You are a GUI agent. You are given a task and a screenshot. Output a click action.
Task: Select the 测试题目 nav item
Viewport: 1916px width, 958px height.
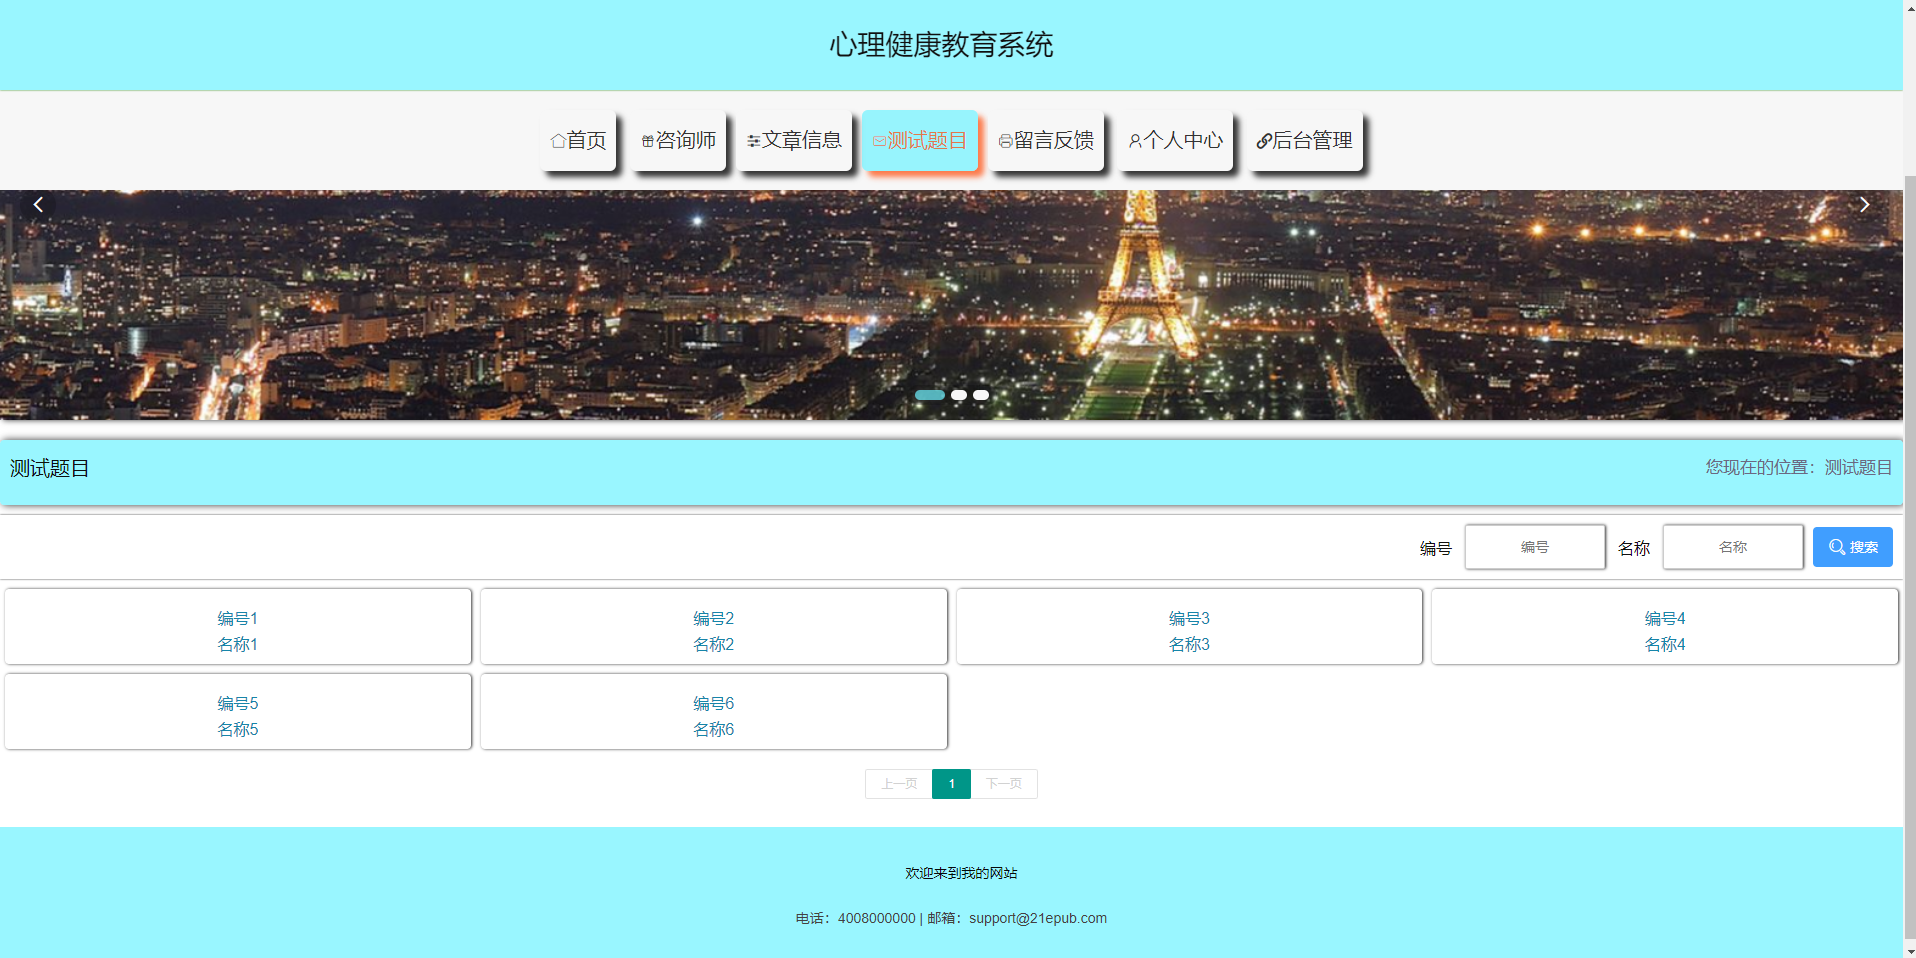[x=919, y=140]
